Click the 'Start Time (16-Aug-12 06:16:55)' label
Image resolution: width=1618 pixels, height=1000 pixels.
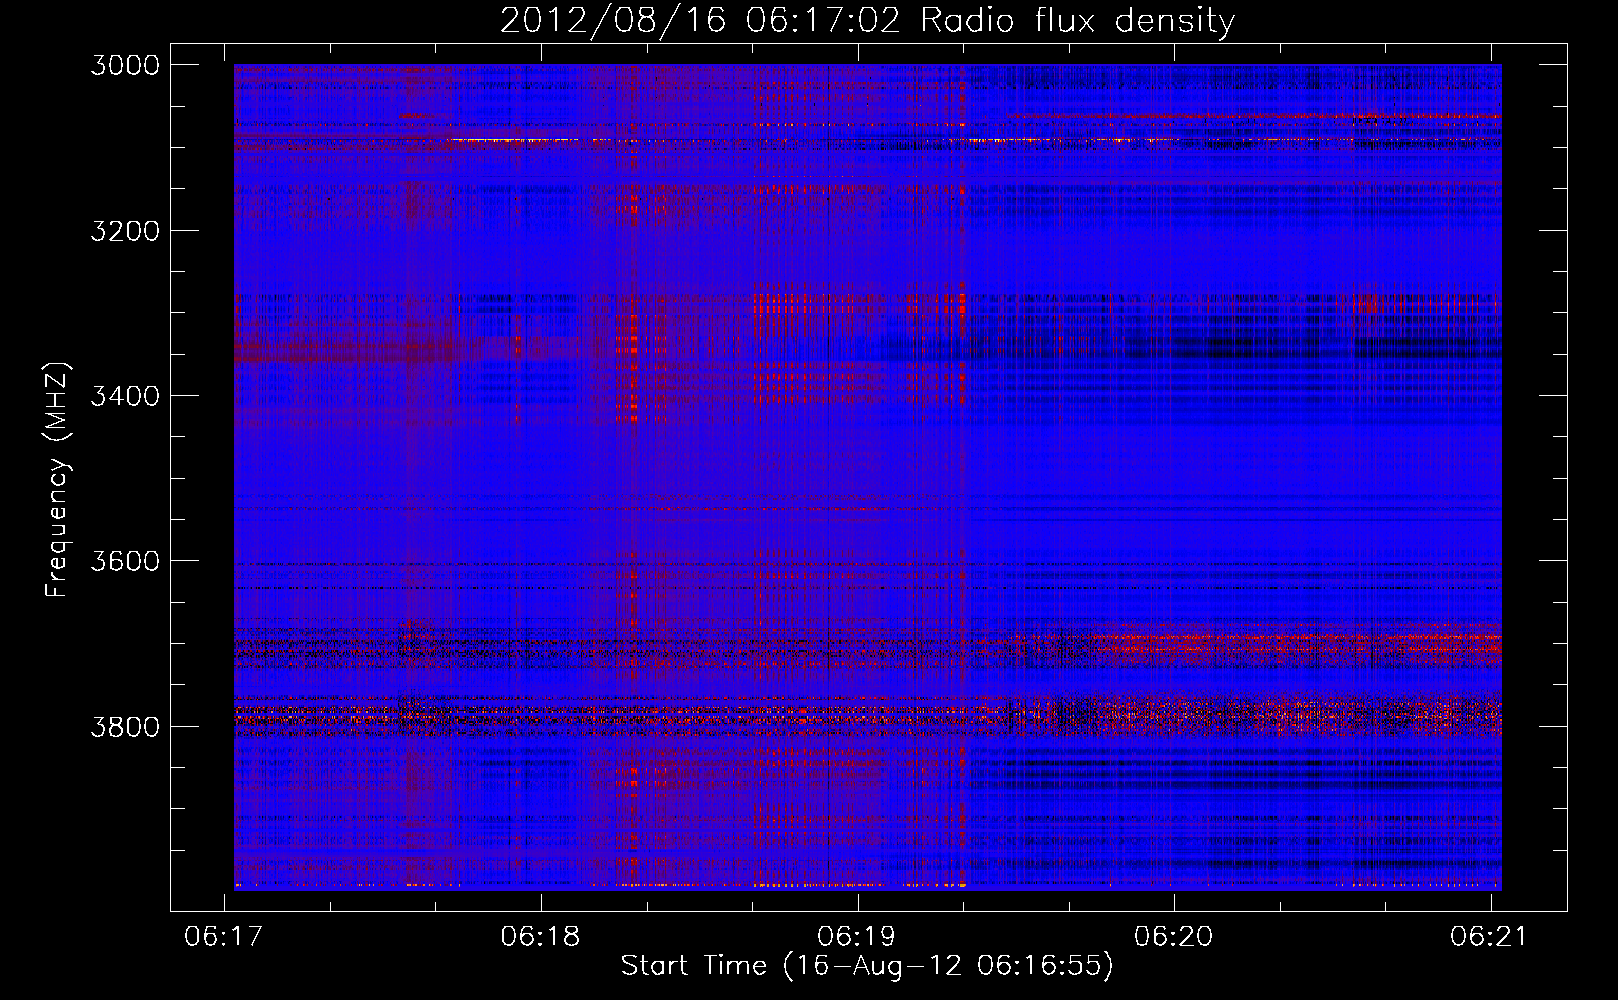click(x=867, y=965)
